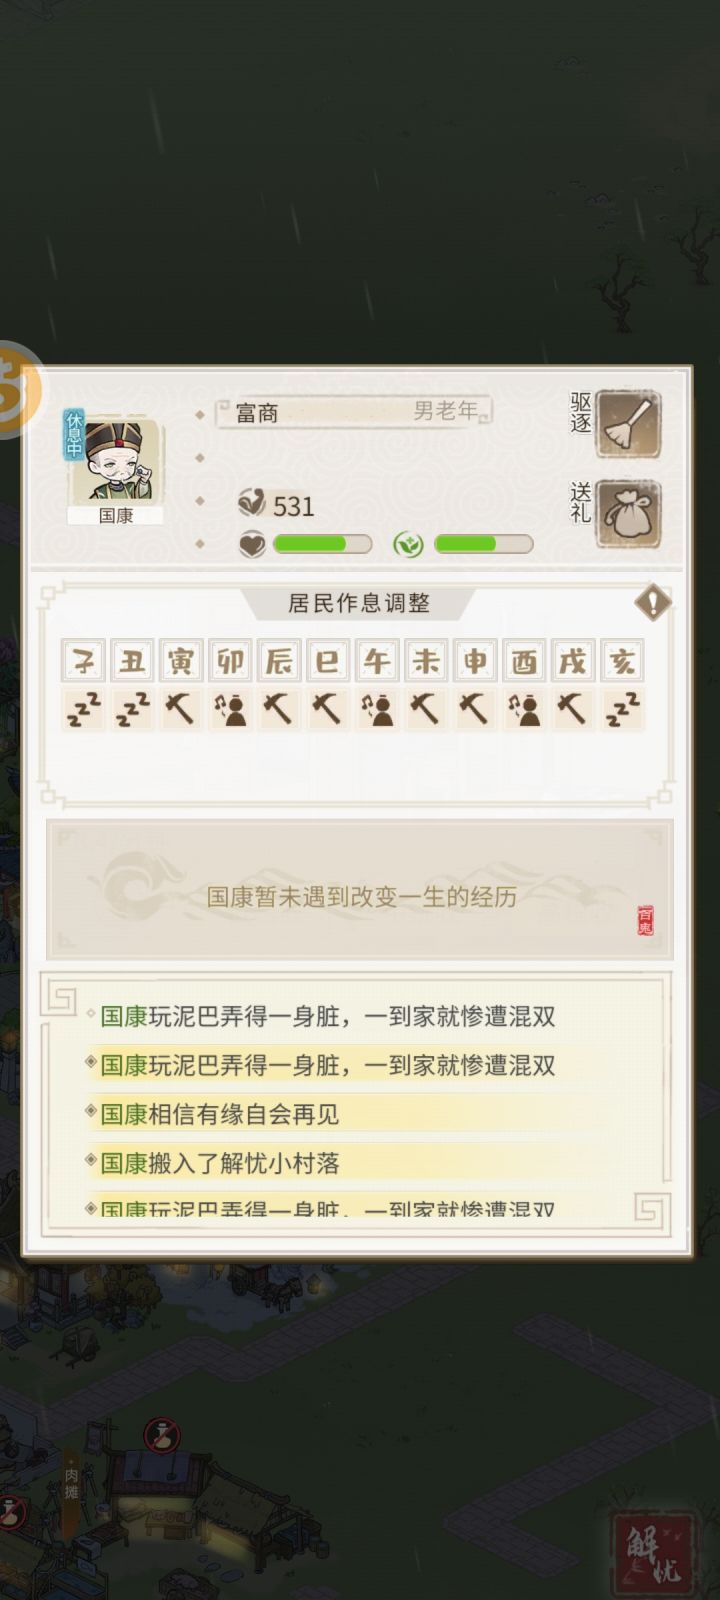Select log entry 国康搬入了解忧小村落

click(220, 1163)
